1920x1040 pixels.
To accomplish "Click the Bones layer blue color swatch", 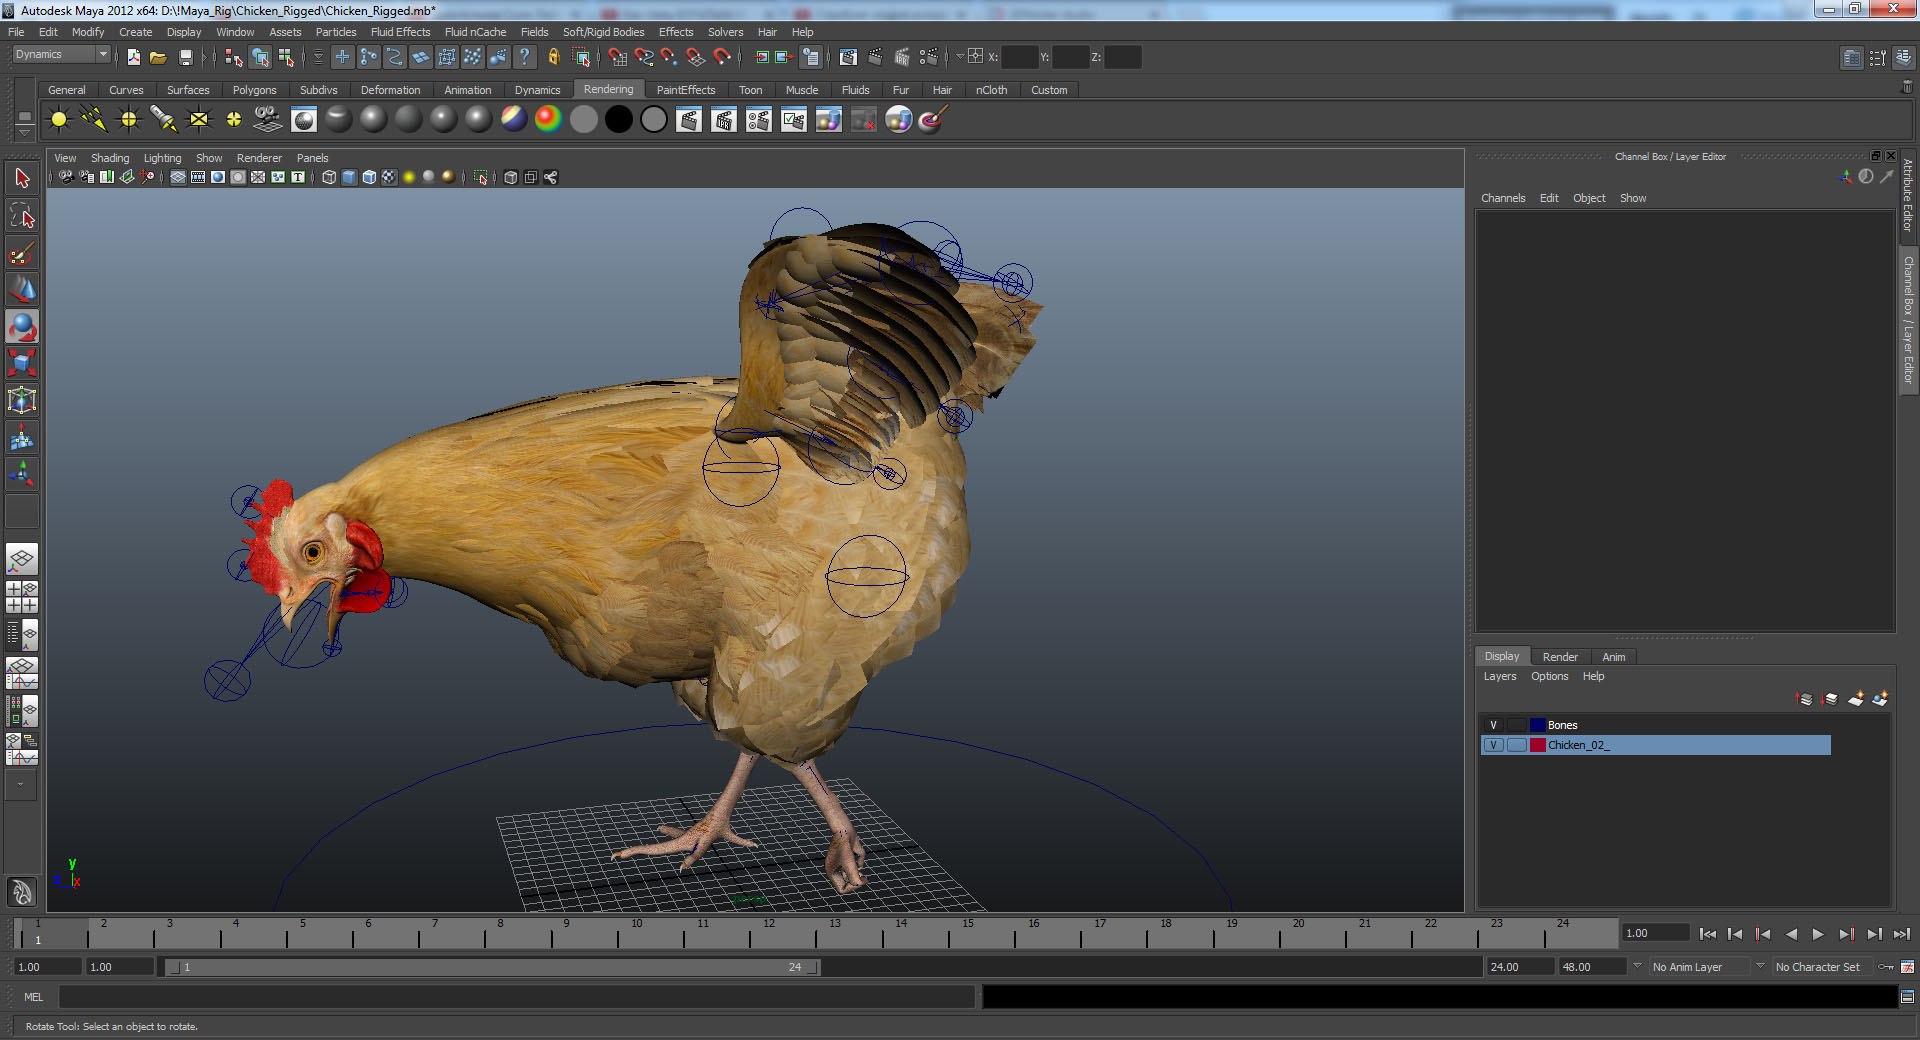I will pos(1538,725).
